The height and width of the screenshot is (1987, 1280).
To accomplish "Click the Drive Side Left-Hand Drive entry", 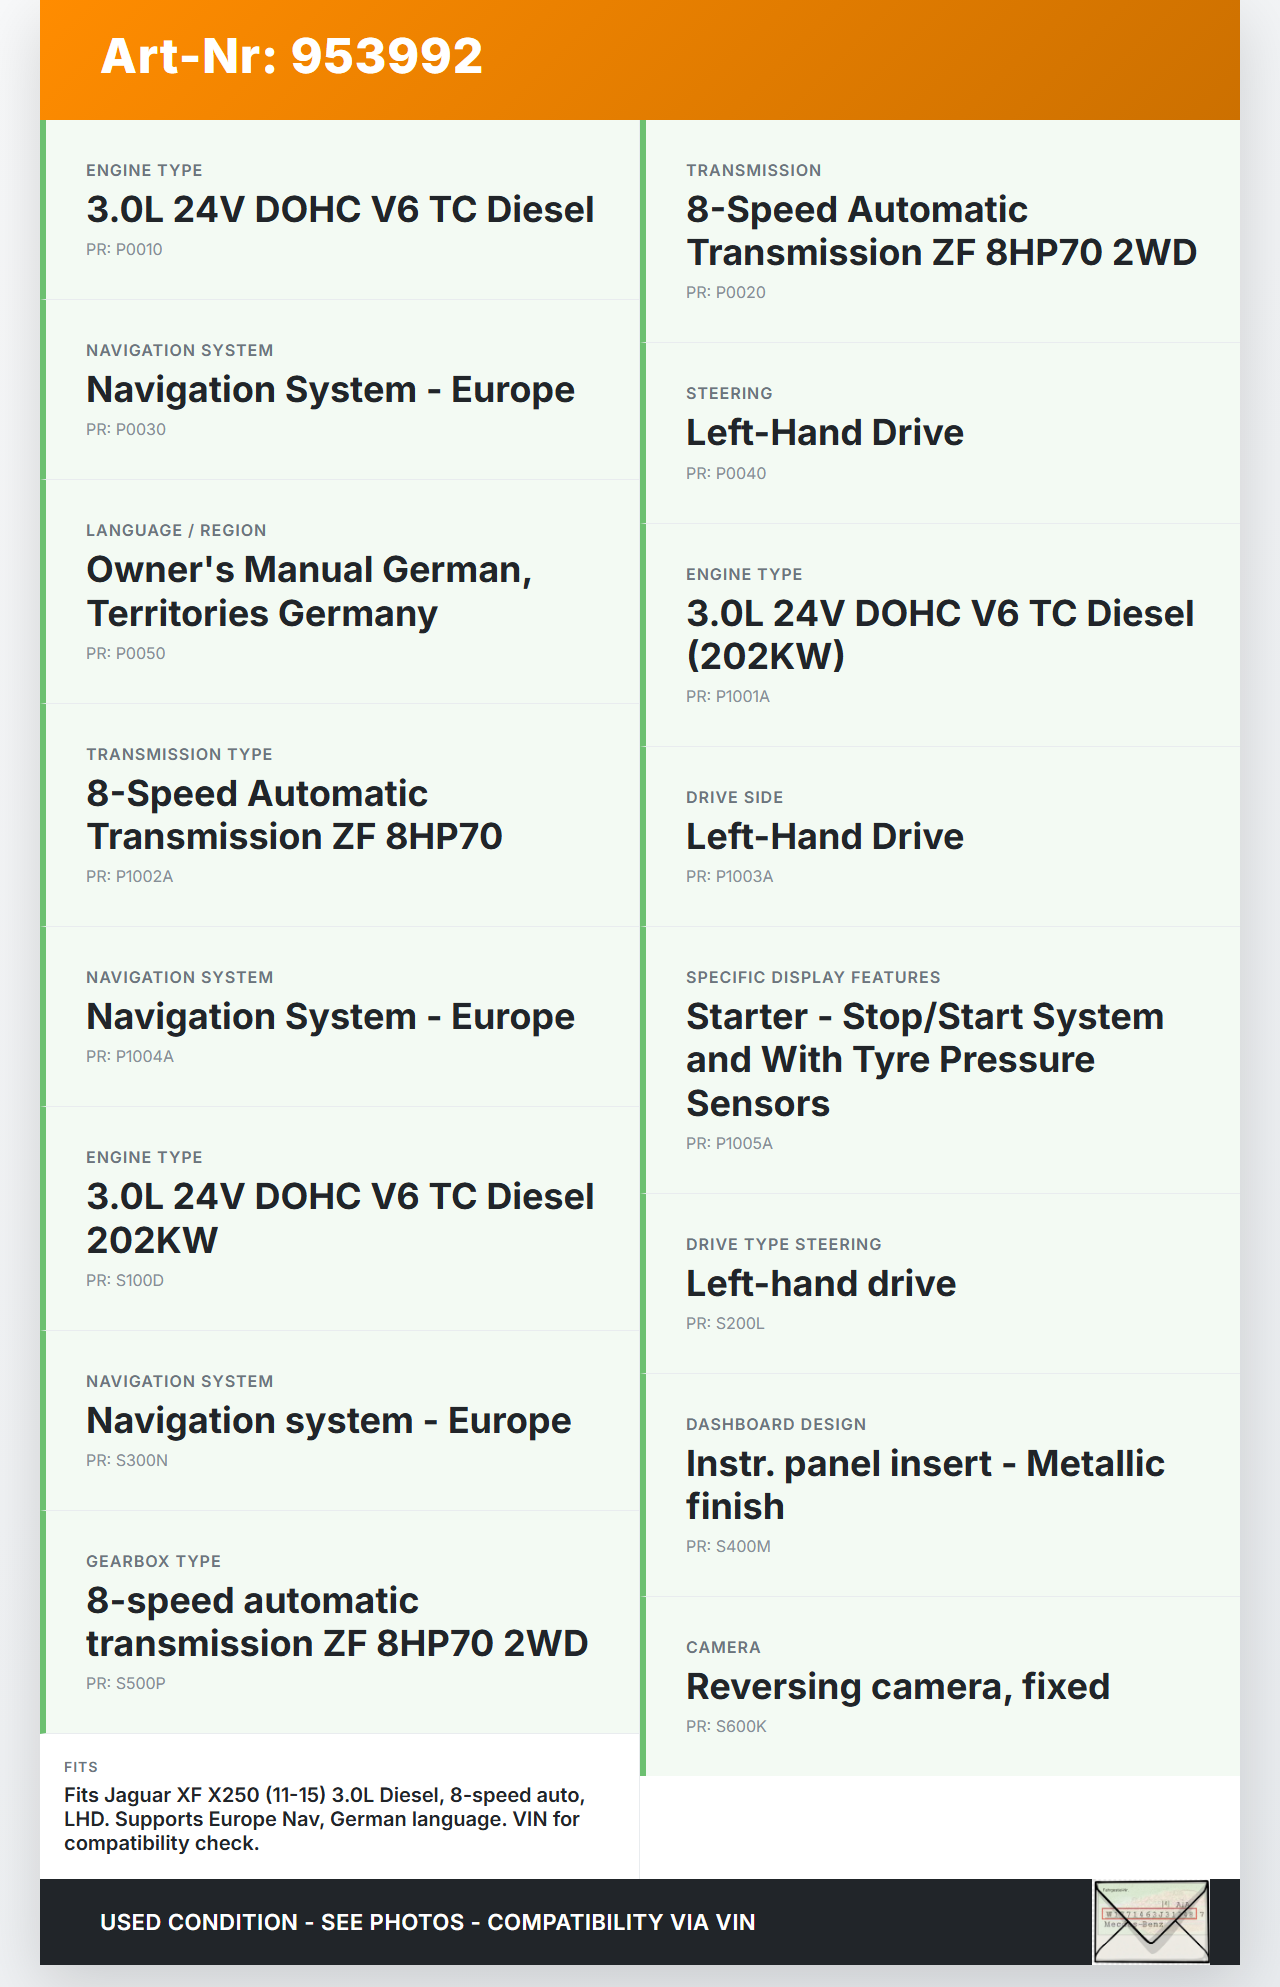I will click(940, 837).
